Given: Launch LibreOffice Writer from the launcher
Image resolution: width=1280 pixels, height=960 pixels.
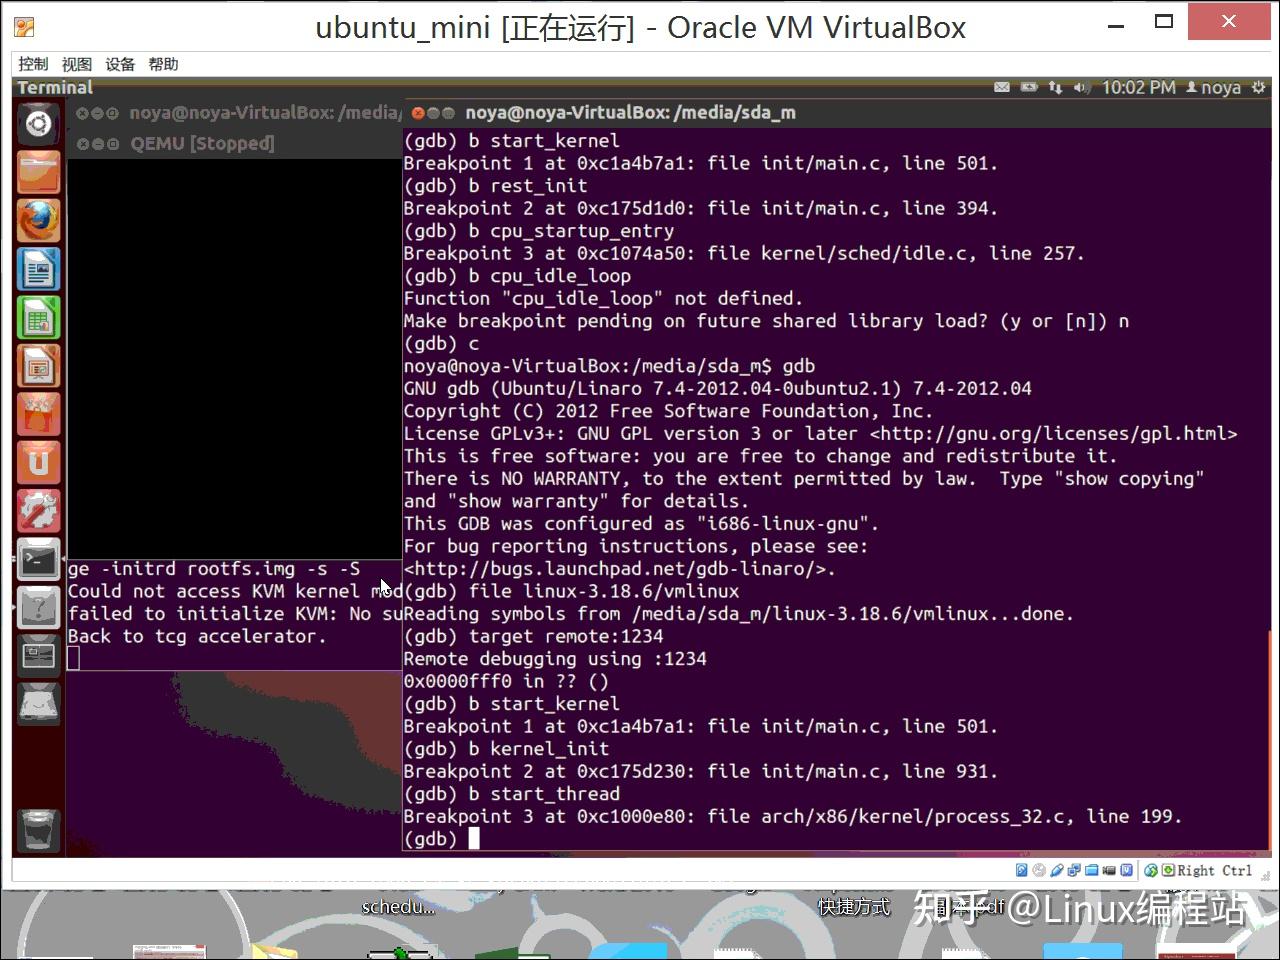Looking at the screenshot, I should [x=38, y=268].
